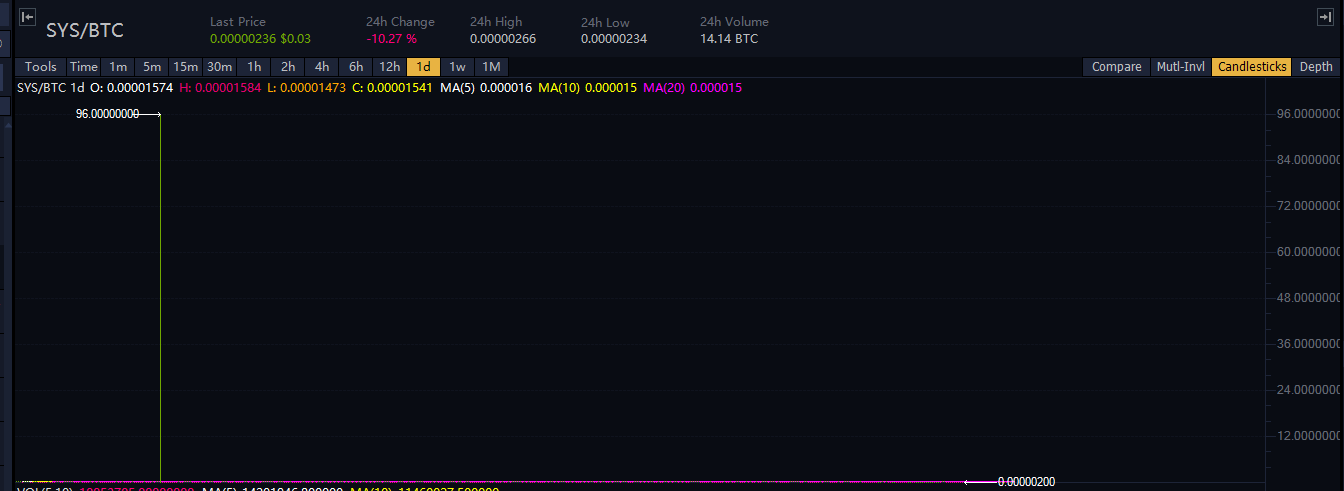Open the Compare option

[1116, 67]
